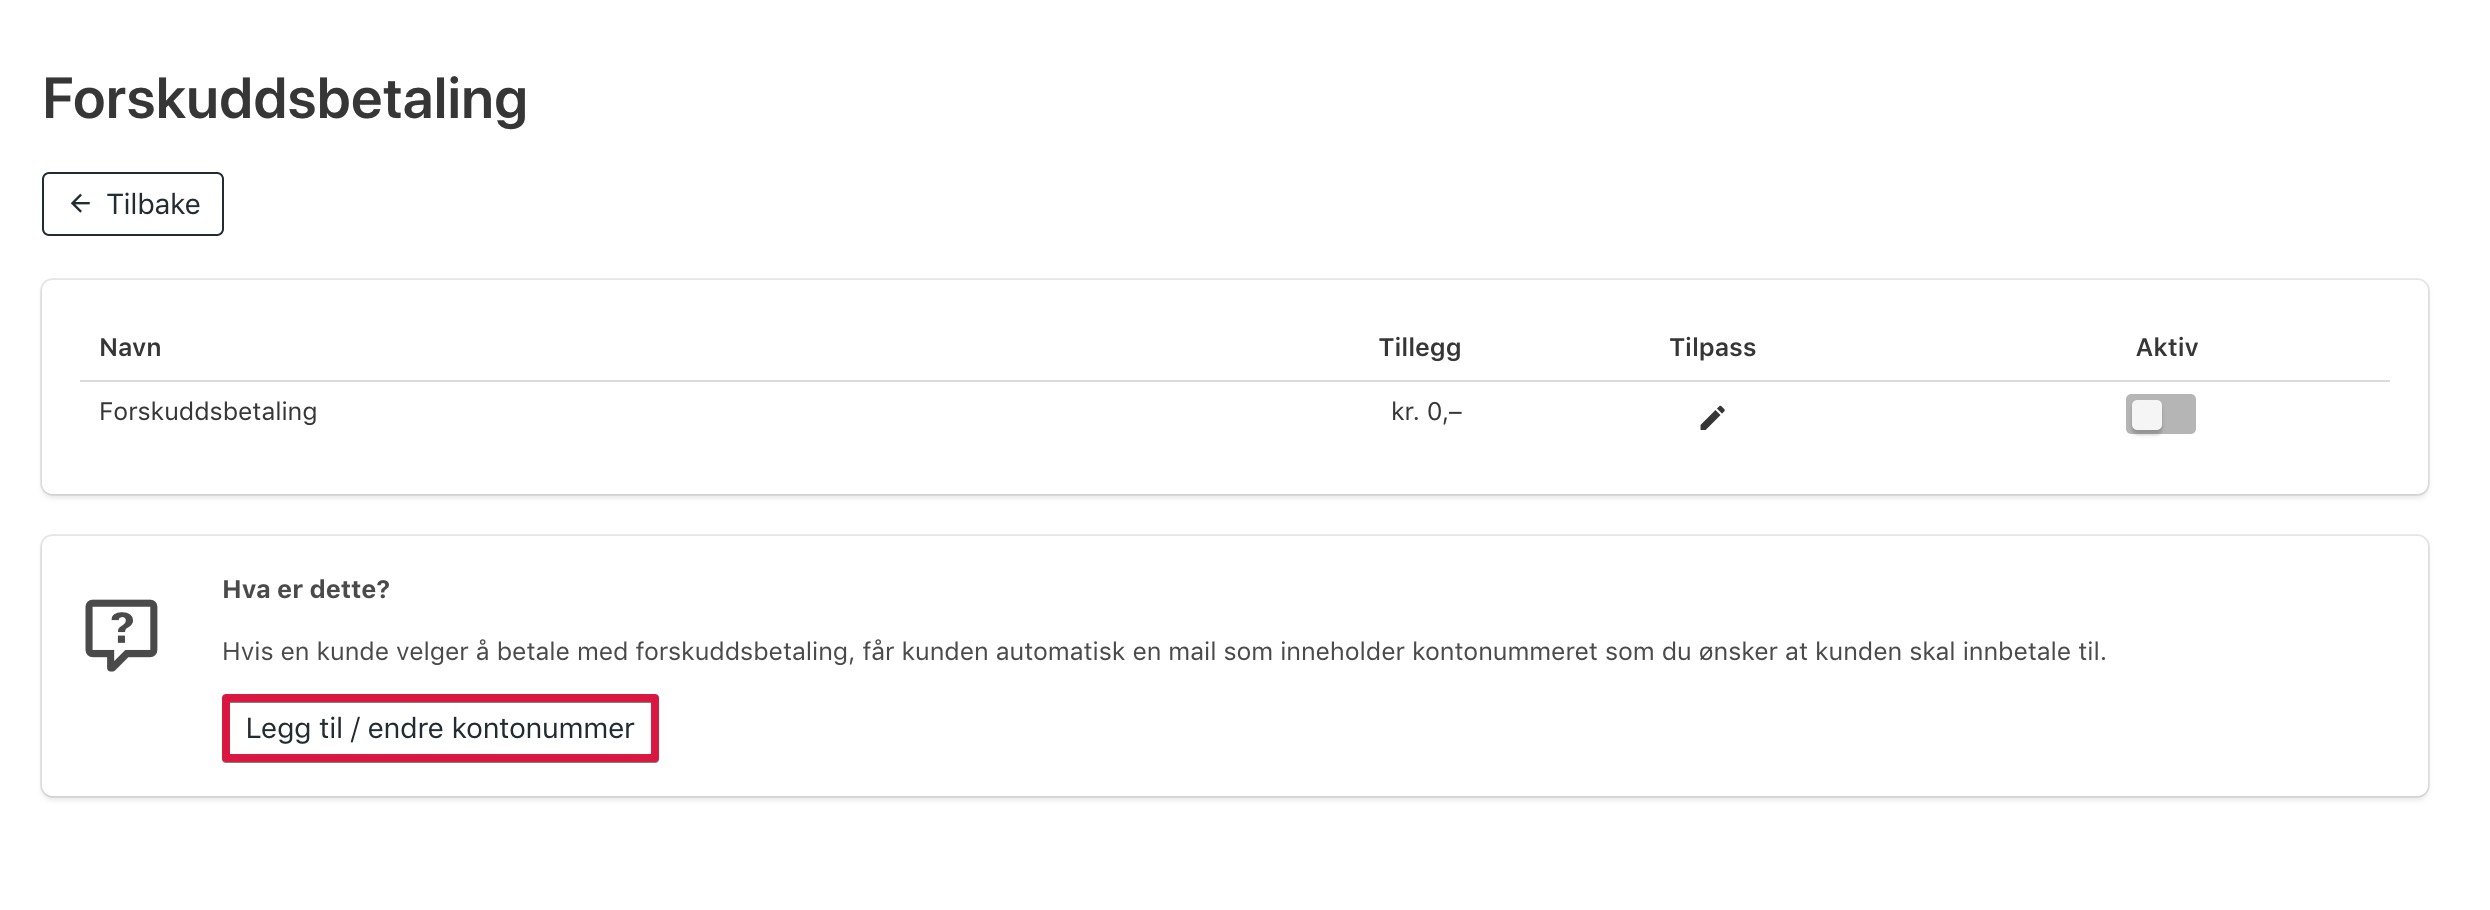
Task: Open Legg til / endre kontonummer
Action: point(440,728)
